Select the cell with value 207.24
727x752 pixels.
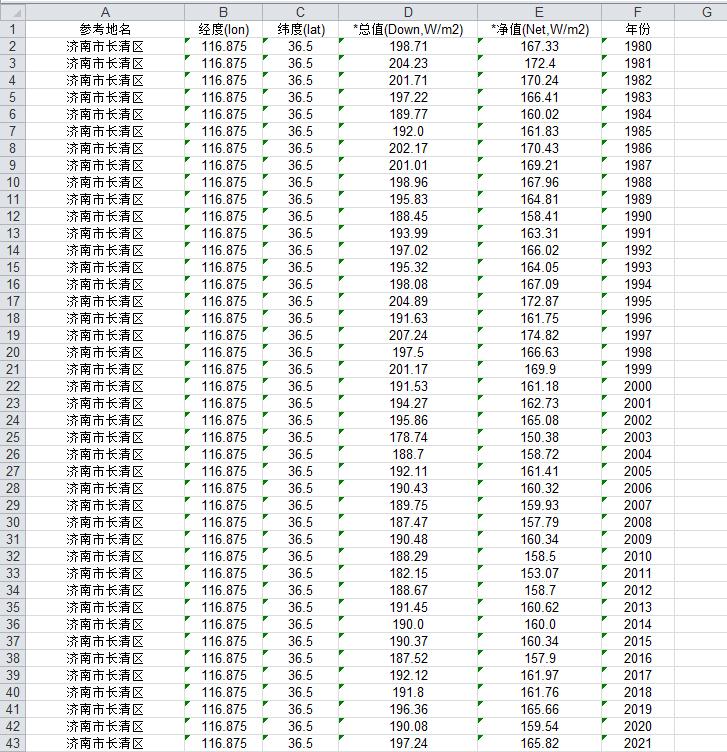coord(408,335)
